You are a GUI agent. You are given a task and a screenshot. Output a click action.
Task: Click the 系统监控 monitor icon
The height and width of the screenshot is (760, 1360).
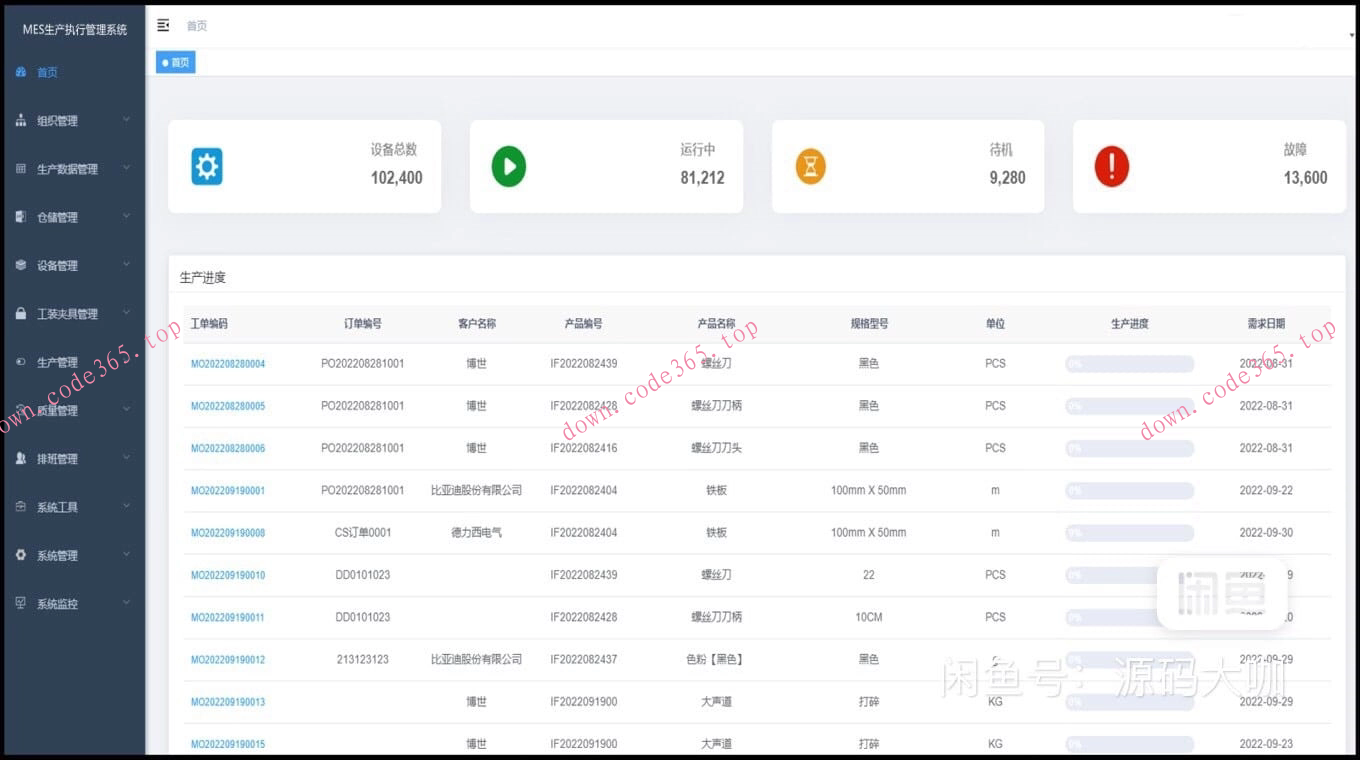(21, 603)
